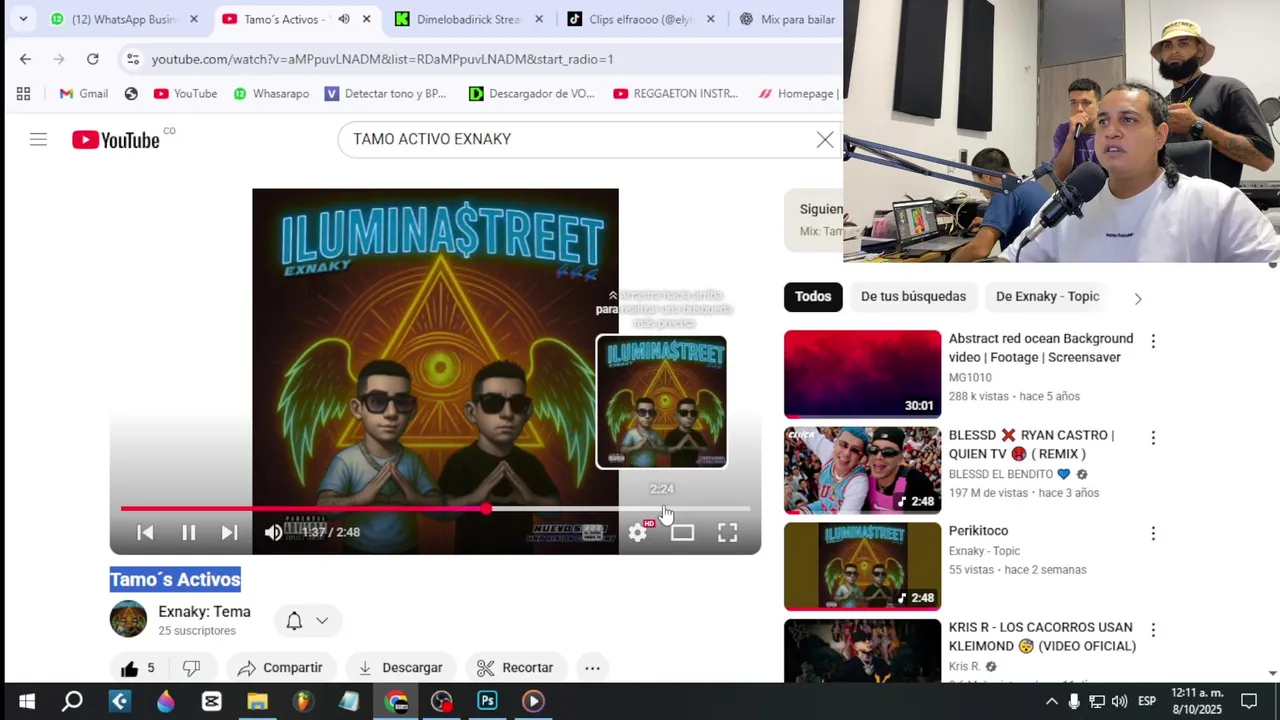Go to YouTube home via logo
Image resolution: width=1280 pixels, height=720 pixels.
click(x=116, y=140)
